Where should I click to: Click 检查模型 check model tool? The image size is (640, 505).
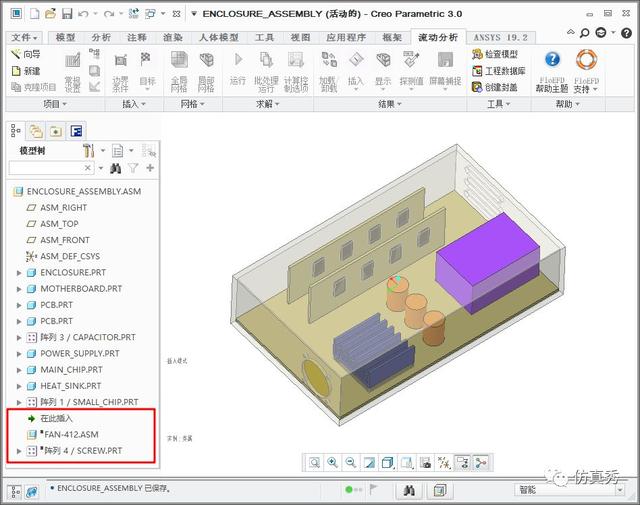tap(495, 54)
